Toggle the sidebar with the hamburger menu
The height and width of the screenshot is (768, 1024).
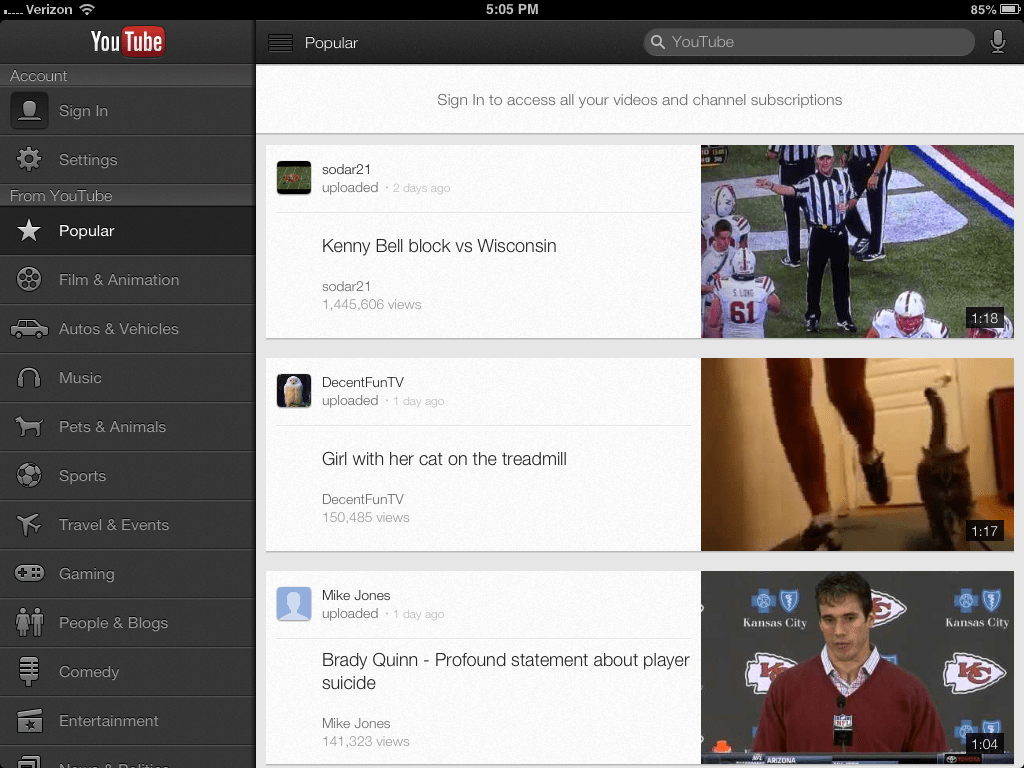pos(279,42)
